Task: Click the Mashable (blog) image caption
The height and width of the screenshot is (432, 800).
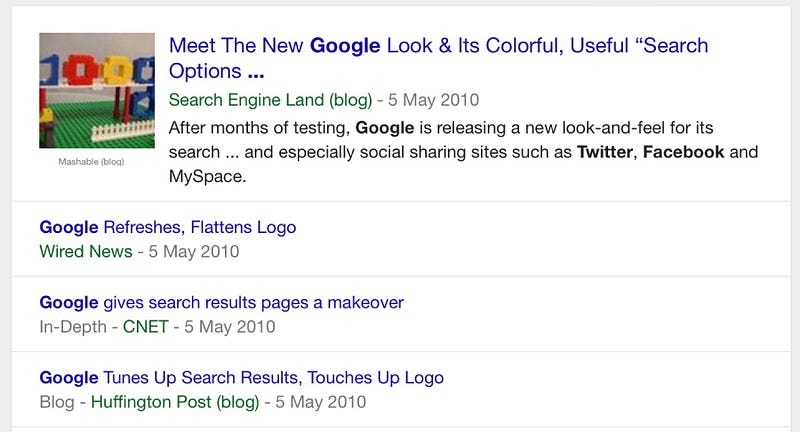Action: (91, 162)
